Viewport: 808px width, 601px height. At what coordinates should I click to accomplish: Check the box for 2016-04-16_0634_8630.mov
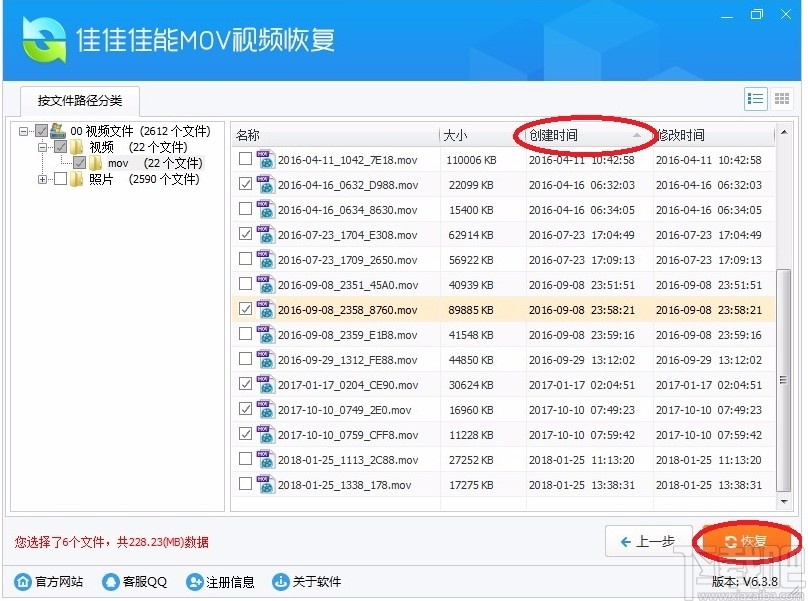[245, 209]
